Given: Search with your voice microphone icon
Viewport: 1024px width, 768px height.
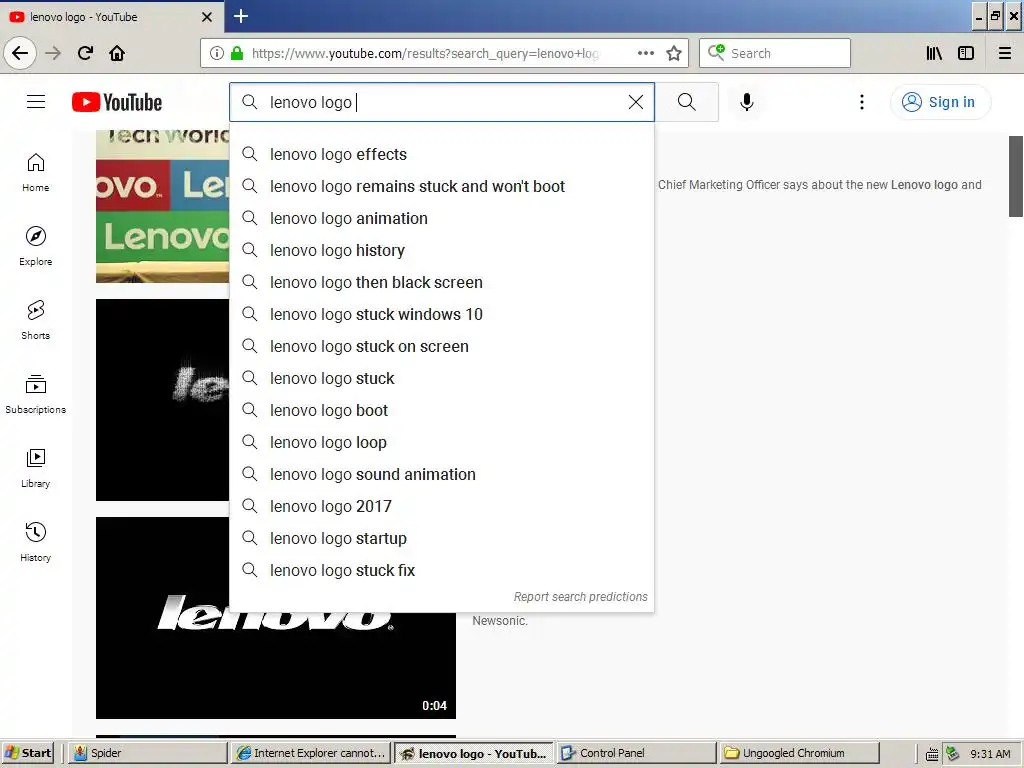Looking at the screenshot, I should tap(746, 102).
